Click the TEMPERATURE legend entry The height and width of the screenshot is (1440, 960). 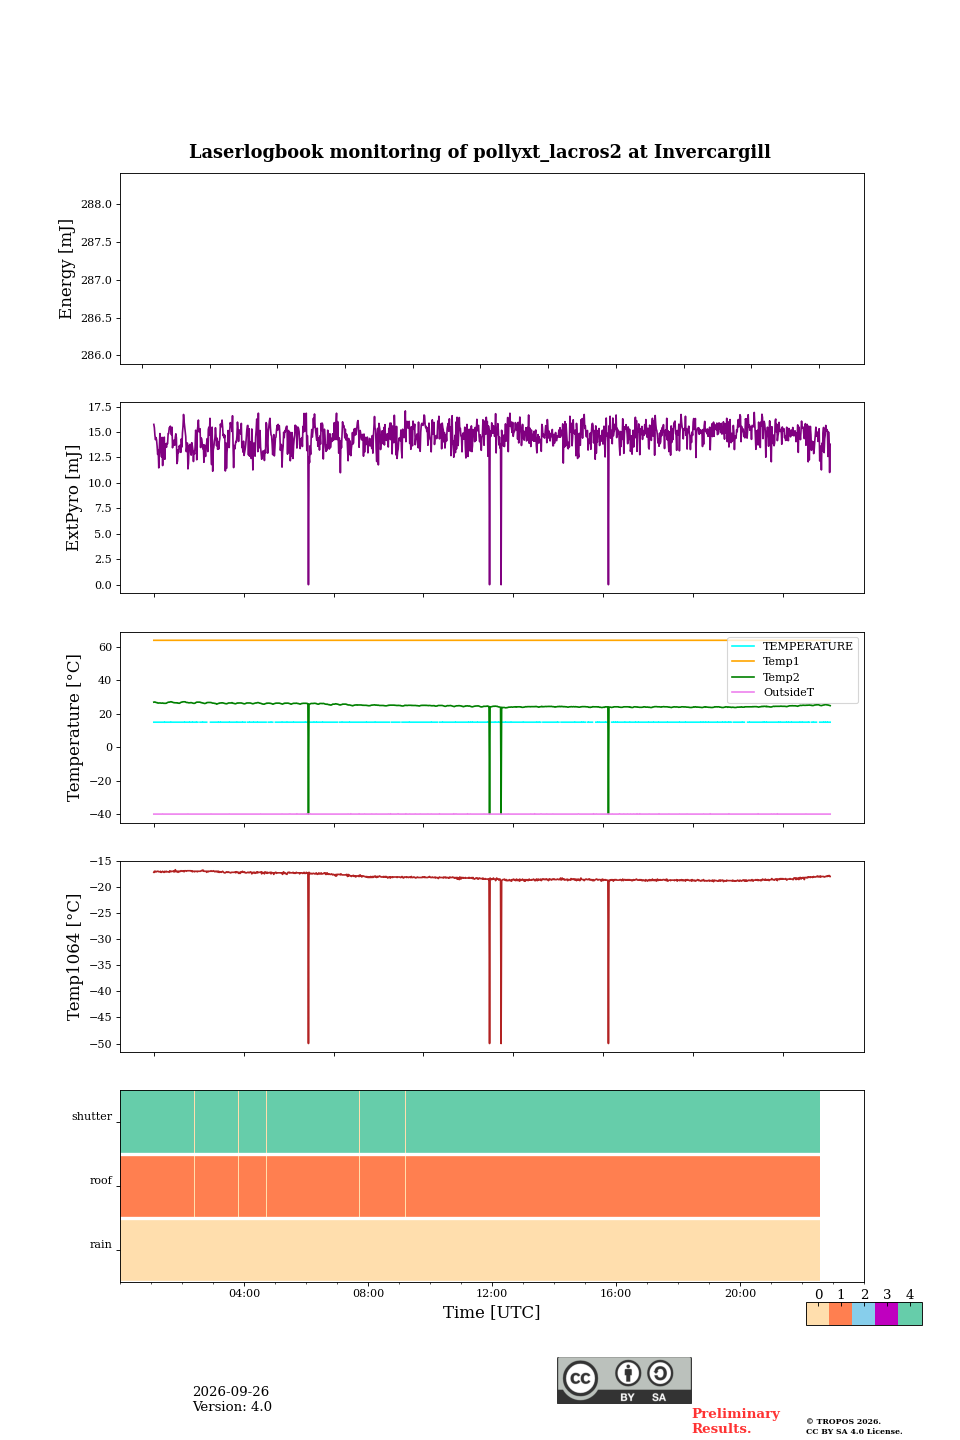(x=793, y=646)
